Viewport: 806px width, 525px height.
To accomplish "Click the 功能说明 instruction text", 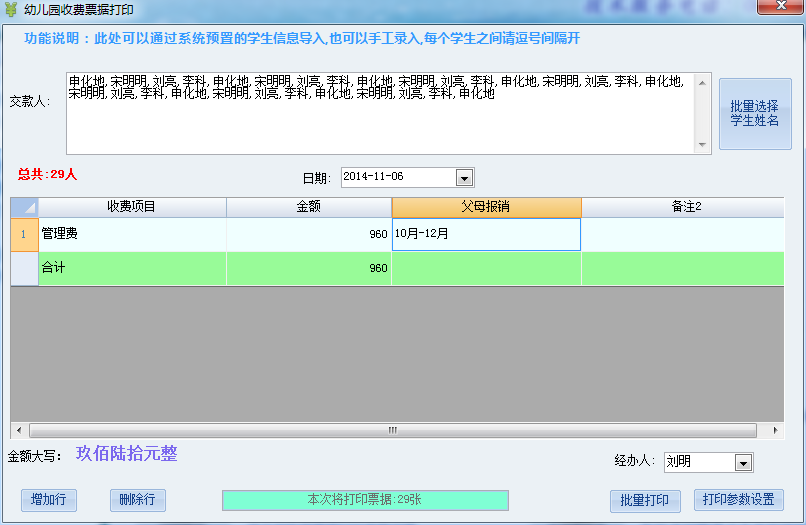I will [x=302, y=39].
